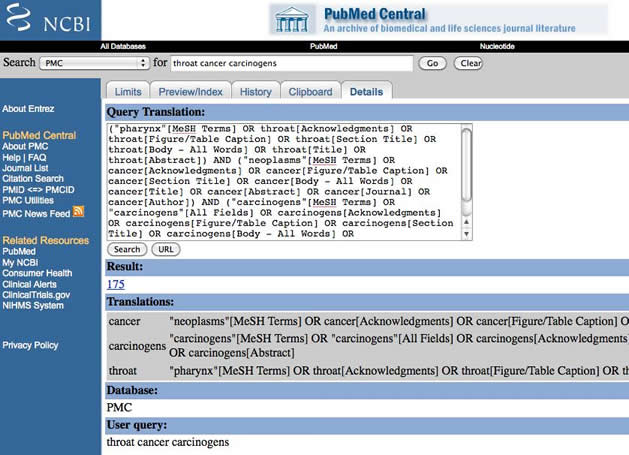Open the Preview/Index tab
The width and height of the screenshot is (629, 455).
(x=191, y=91)
